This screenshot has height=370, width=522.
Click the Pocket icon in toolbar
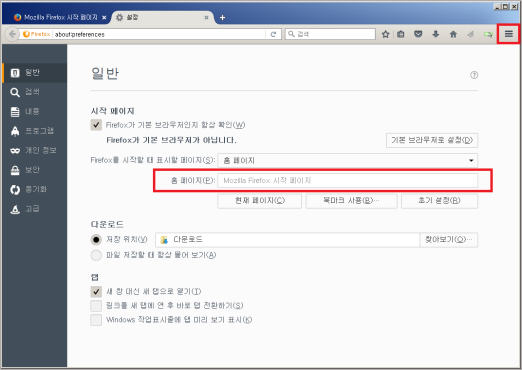click(x=418, y=34)
